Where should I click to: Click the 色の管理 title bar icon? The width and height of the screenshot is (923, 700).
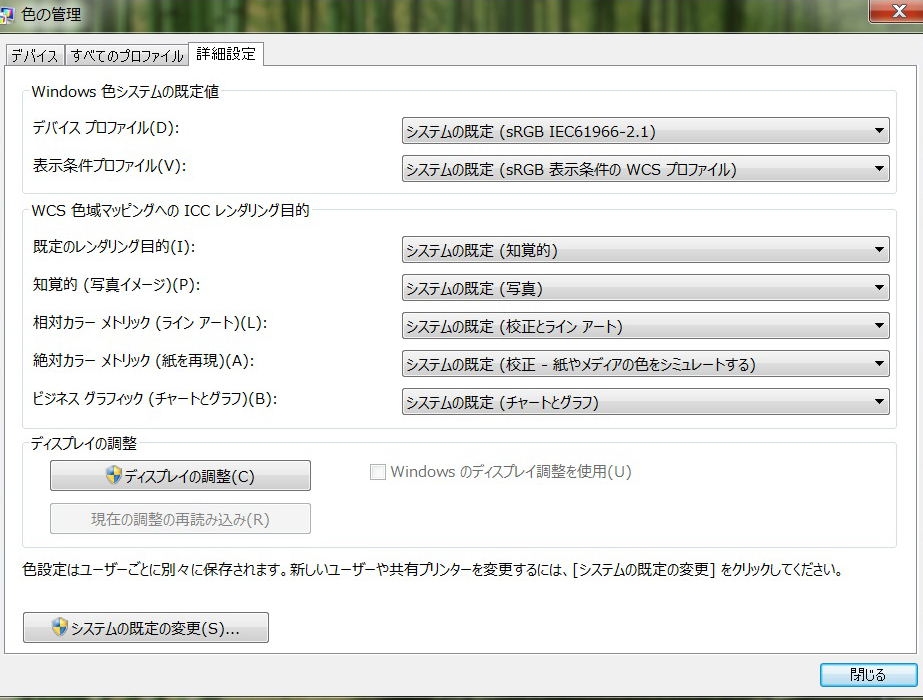click(x=6, y=15)
